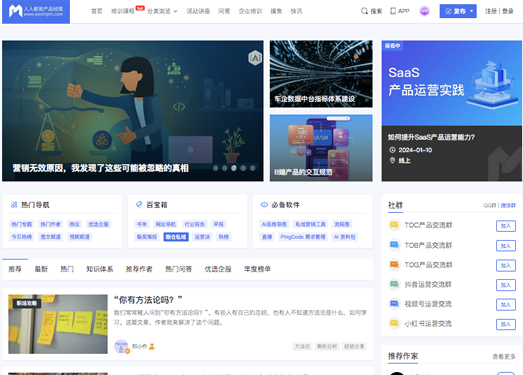Open the 营销无效原因 main banner image
The height and width of the screenshot is (375, 523).
pos(133,111)
